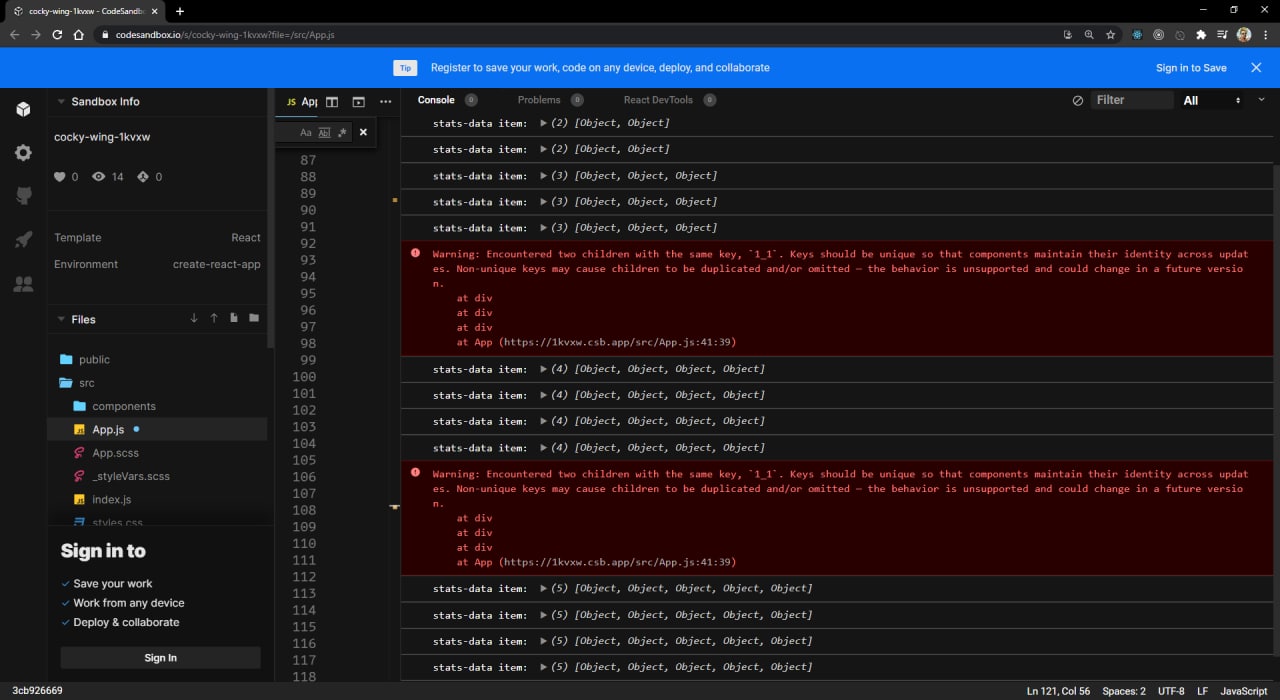Collapse the Sandbox Info section
1280x700 pixels.
coord(61,102)
